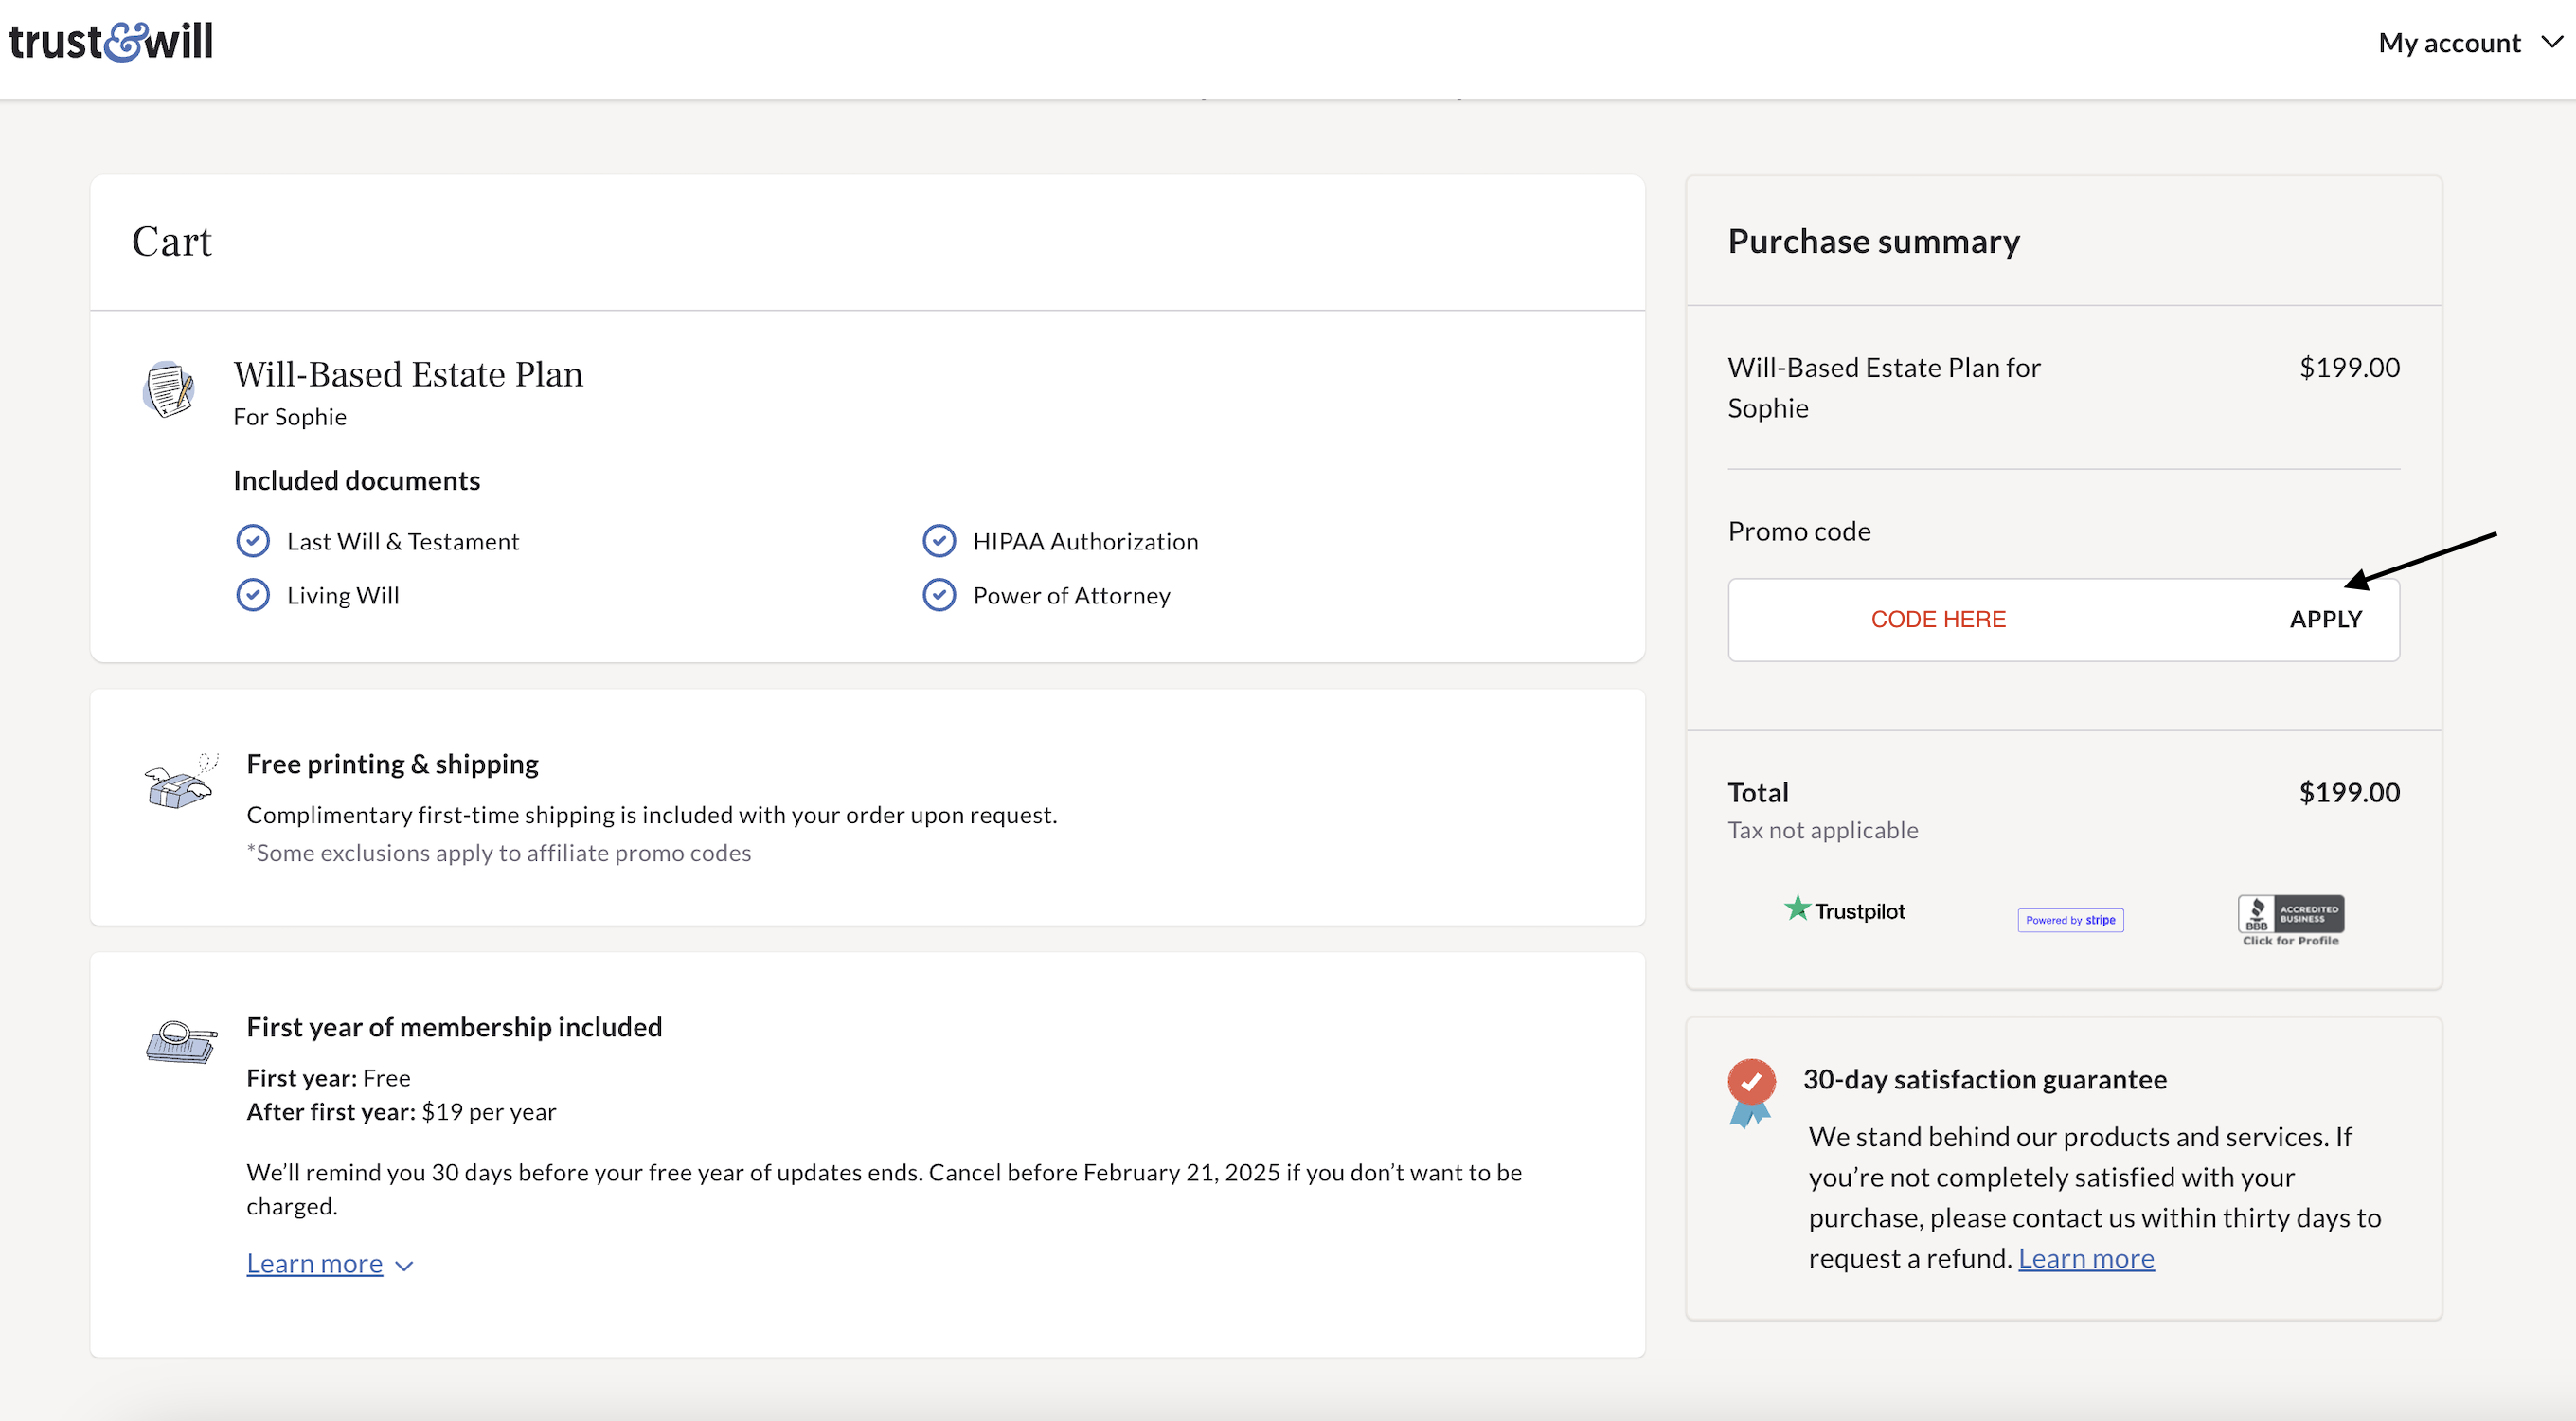
Task: Open Learn more in the satisfaction guarantee
Action: click(2086, 1258)
